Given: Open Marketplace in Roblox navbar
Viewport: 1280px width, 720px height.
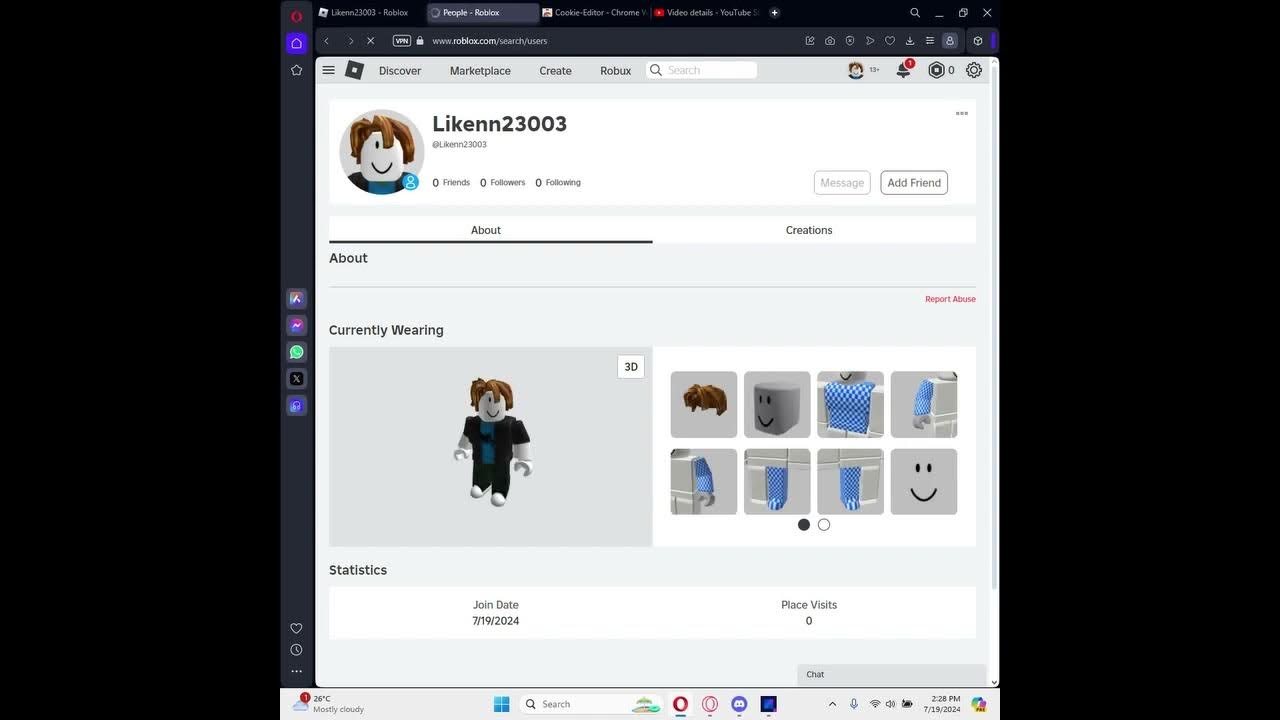Looking at the screenshot, I should click(480, 71).
